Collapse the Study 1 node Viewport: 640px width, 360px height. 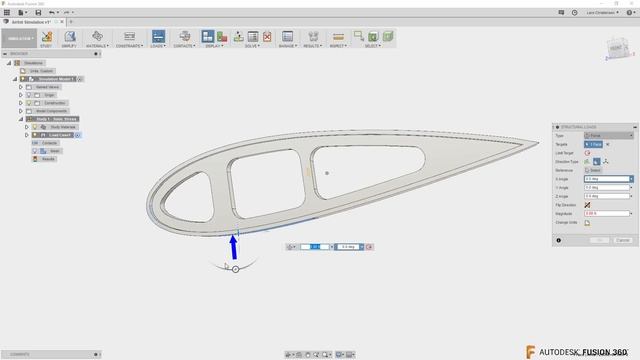21,119
